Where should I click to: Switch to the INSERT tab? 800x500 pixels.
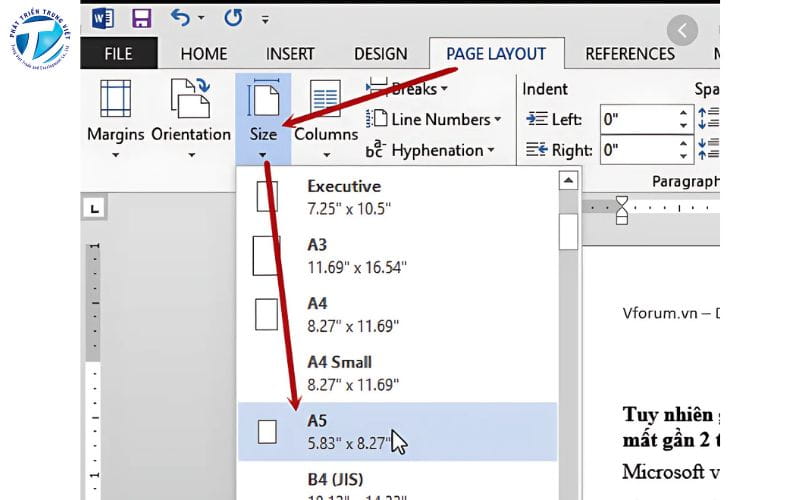tap(290, 54)
